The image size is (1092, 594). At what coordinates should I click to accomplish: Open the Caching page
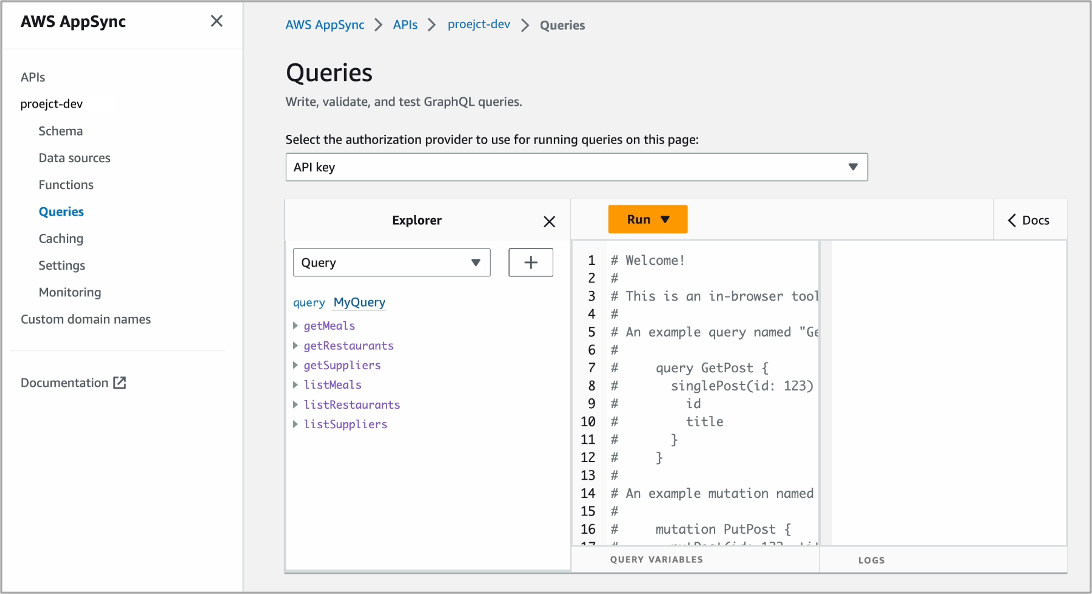pos(61,238)
